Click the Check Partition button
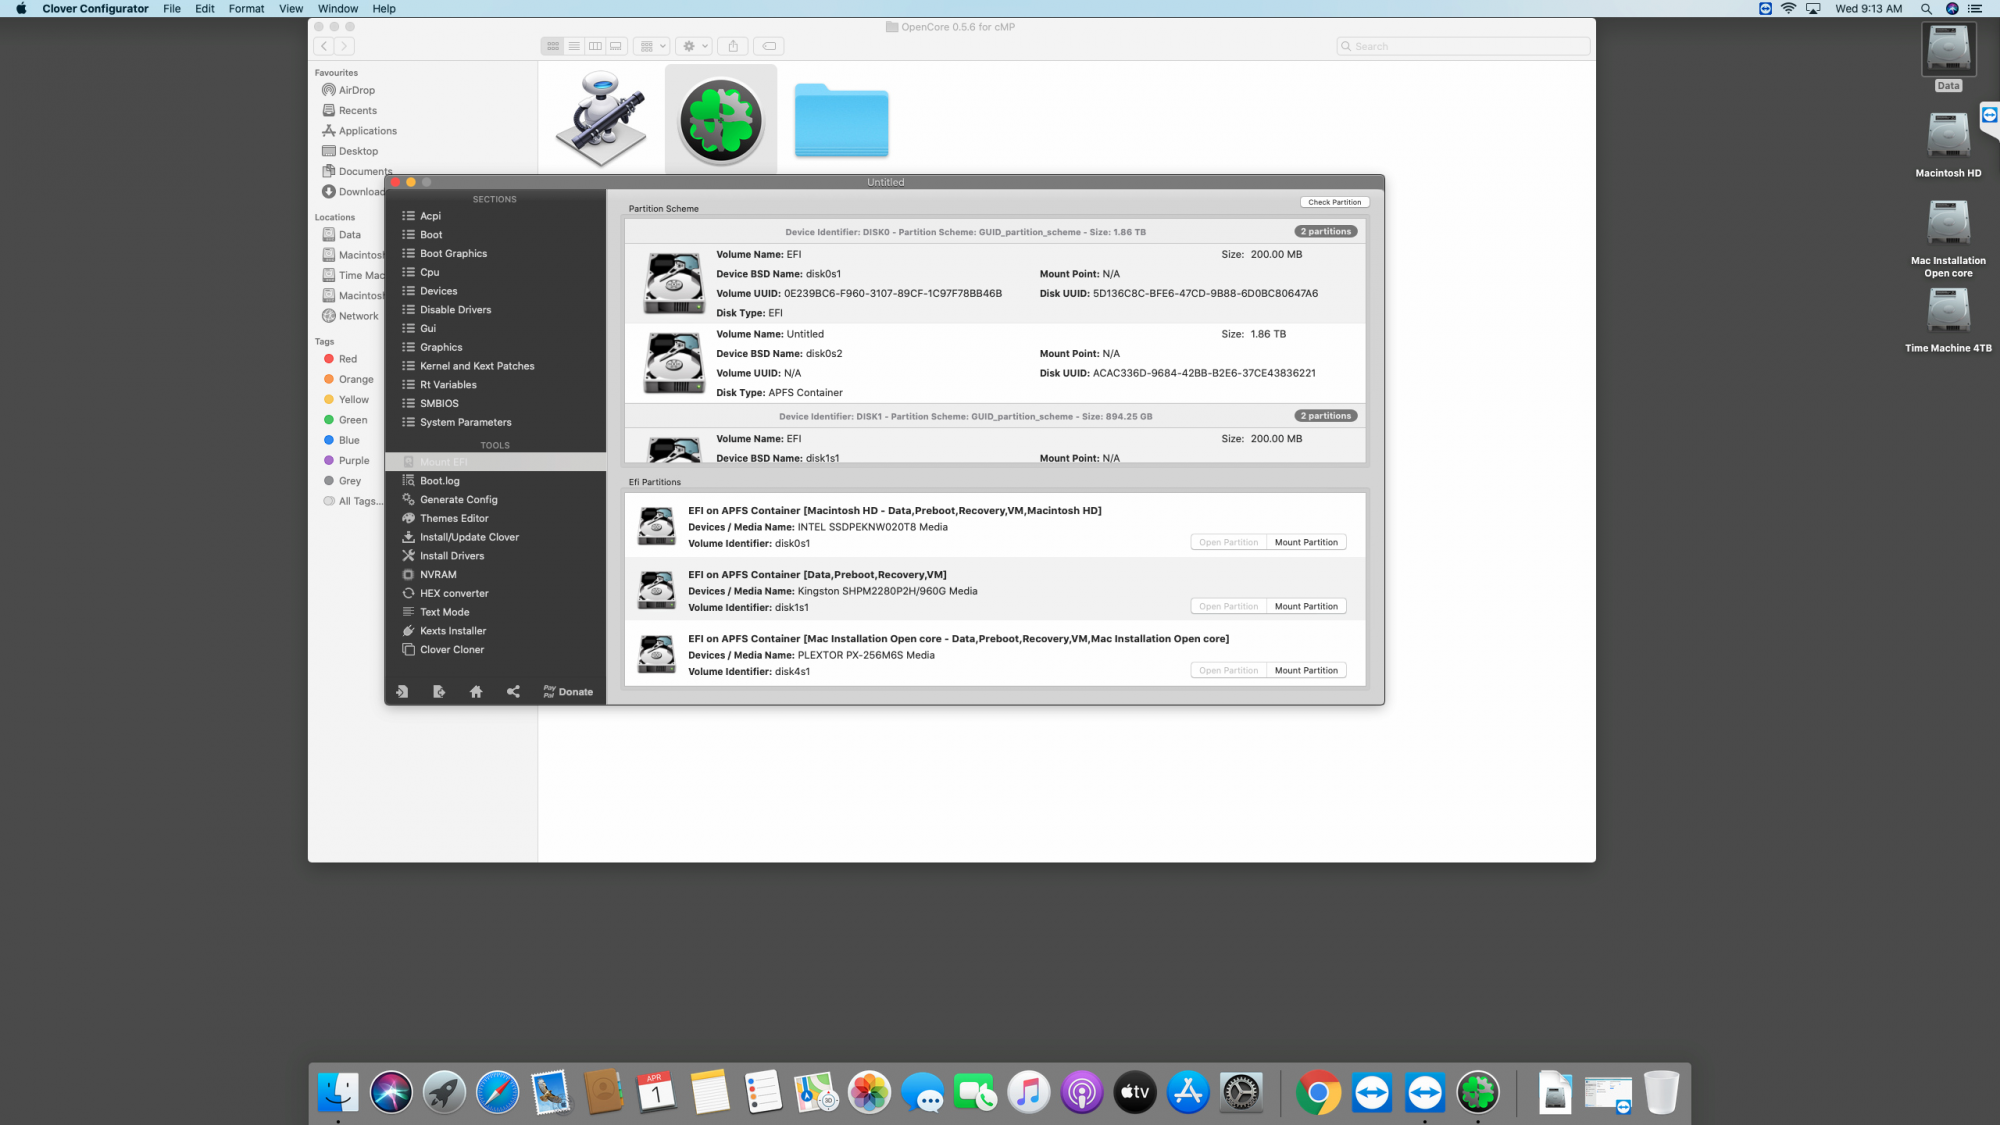Viewport: 2000px width, 1125px height. (1334, 202)
